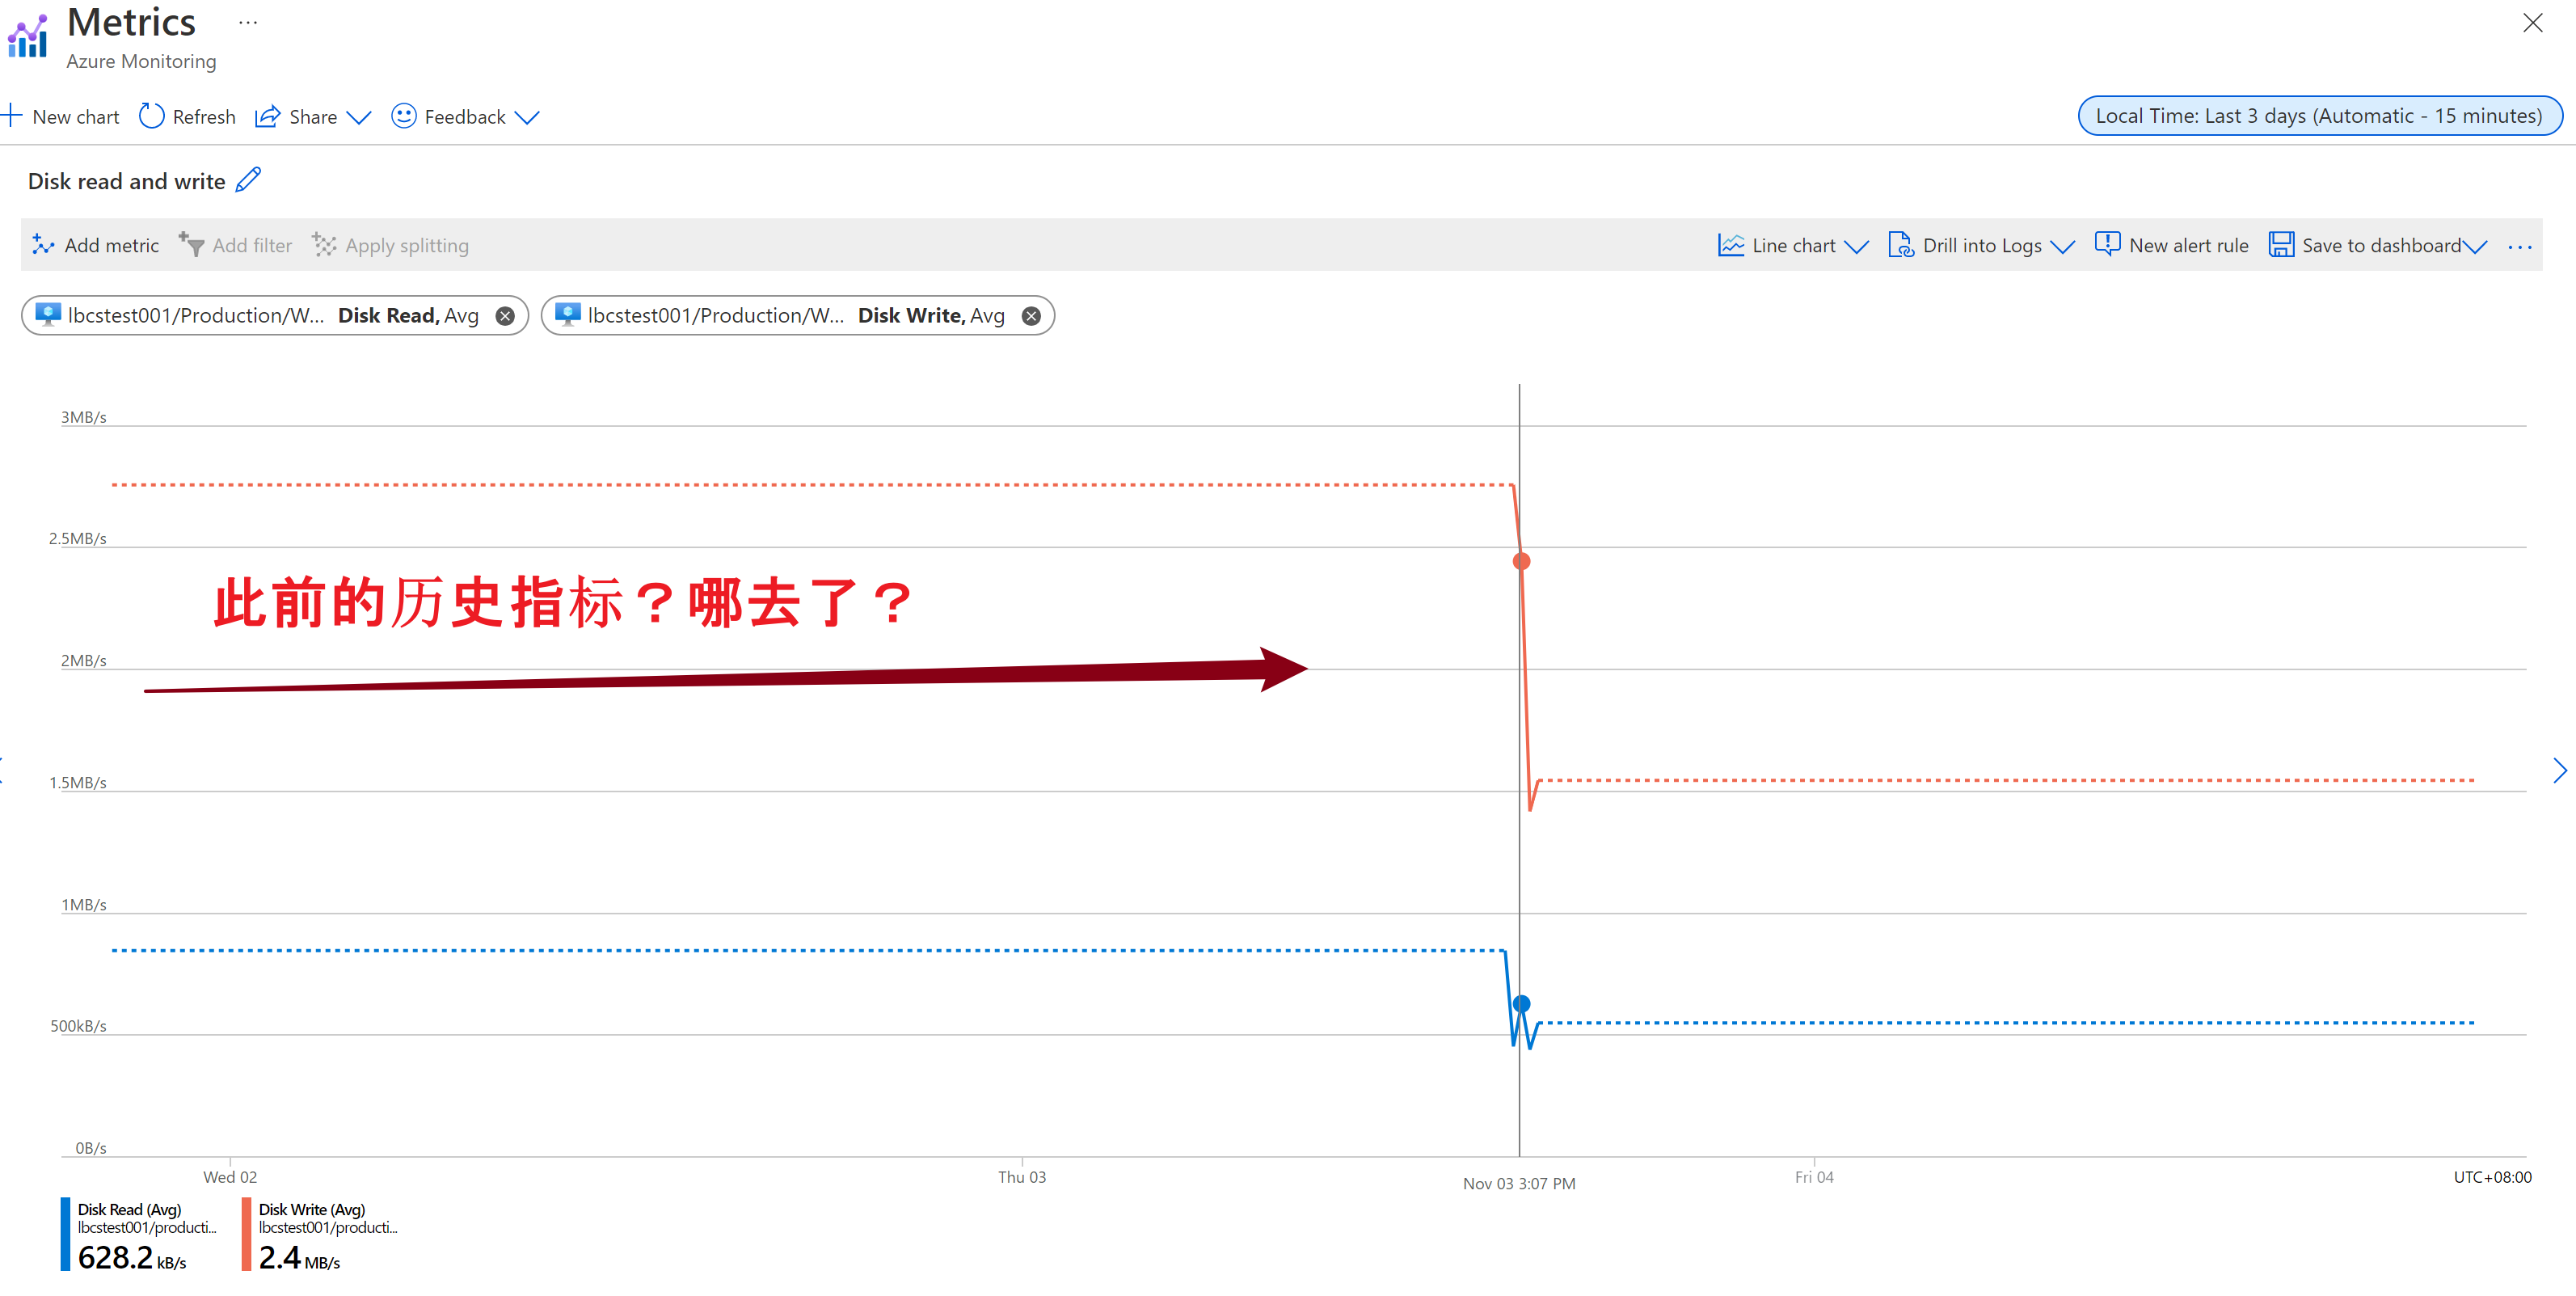
Task: Open the Local Time range selector
Action: [2319, 116]
